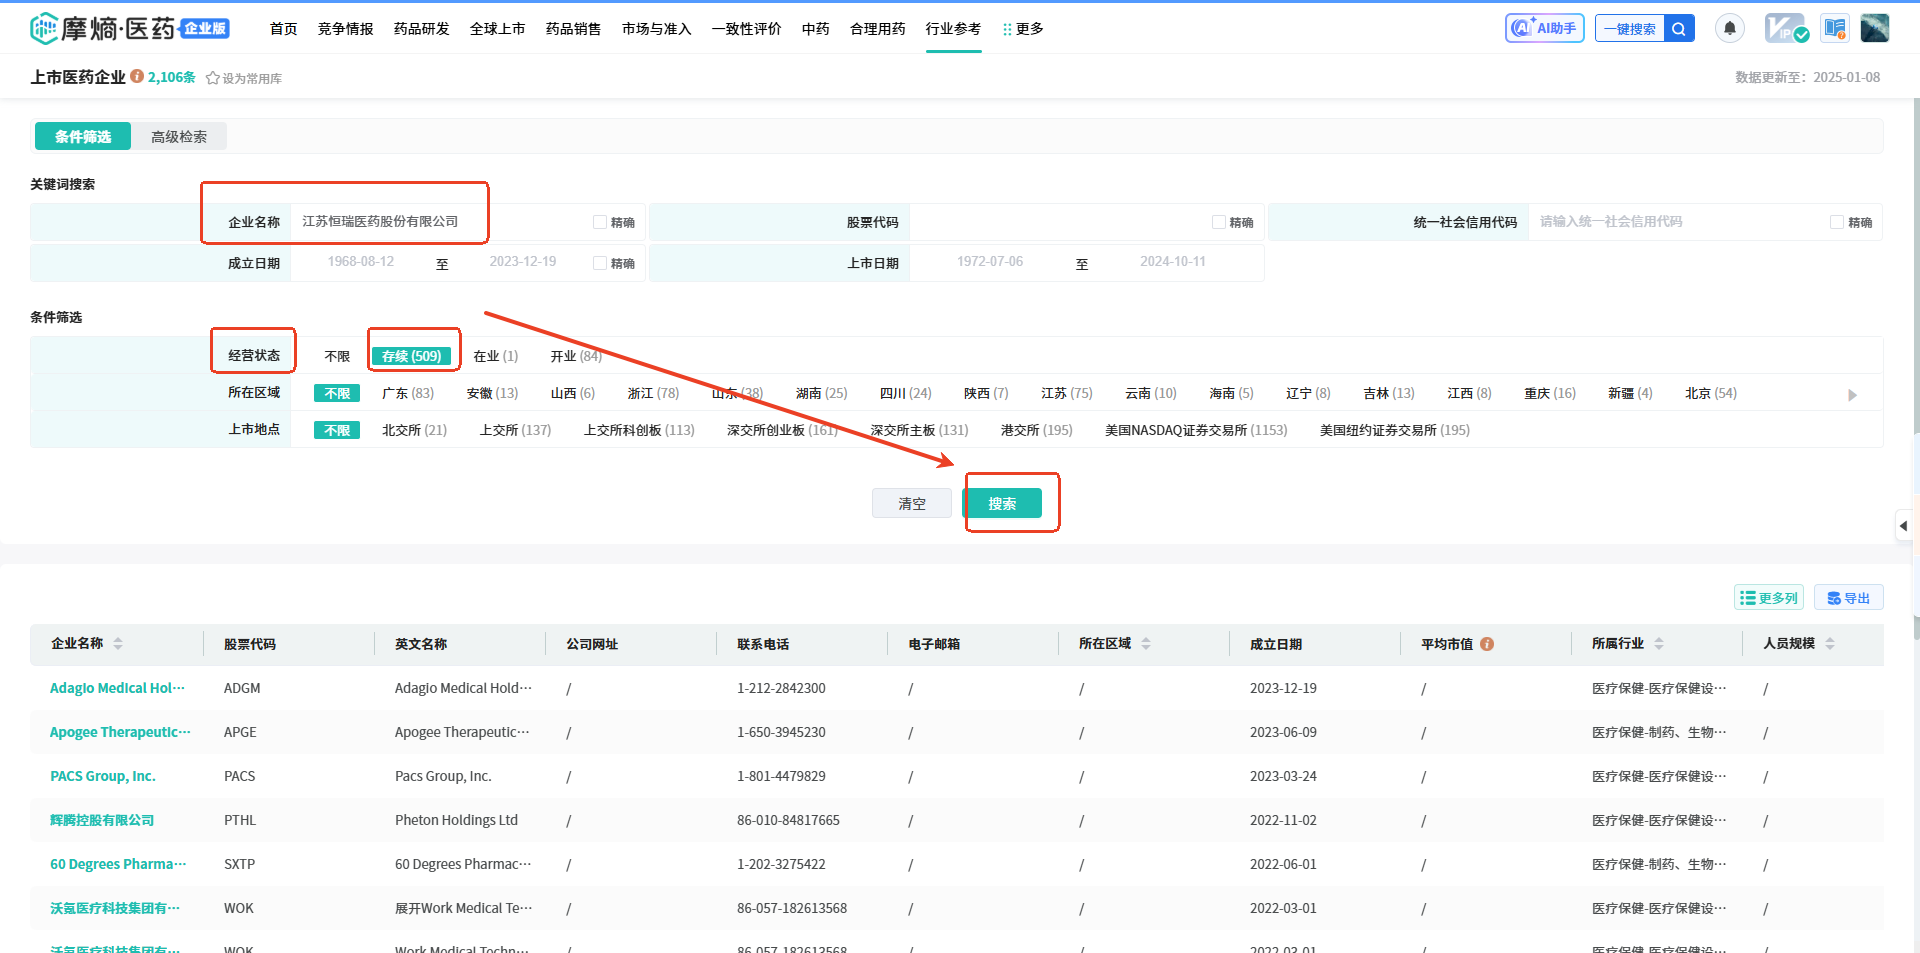Check 精确 for 统一社会信用代码

pyautogui.click(x=1837, y=222)
